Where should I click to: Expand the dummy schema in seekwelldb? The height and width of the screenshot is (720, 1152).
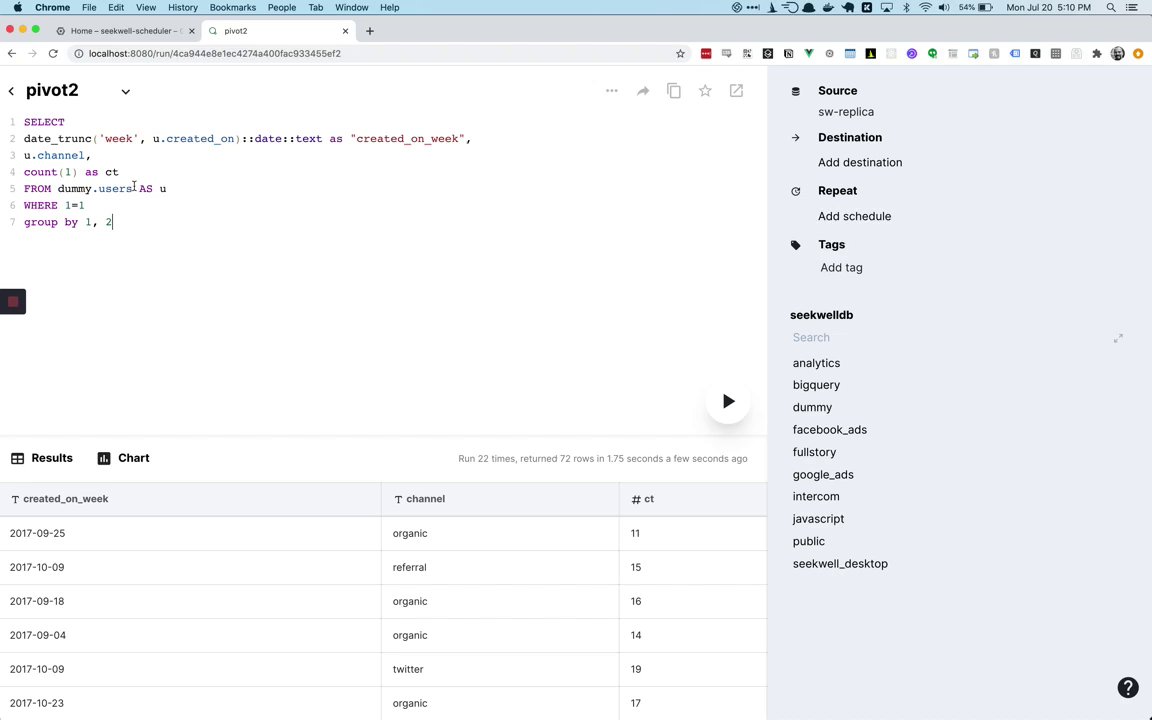[x=812, y=407]
